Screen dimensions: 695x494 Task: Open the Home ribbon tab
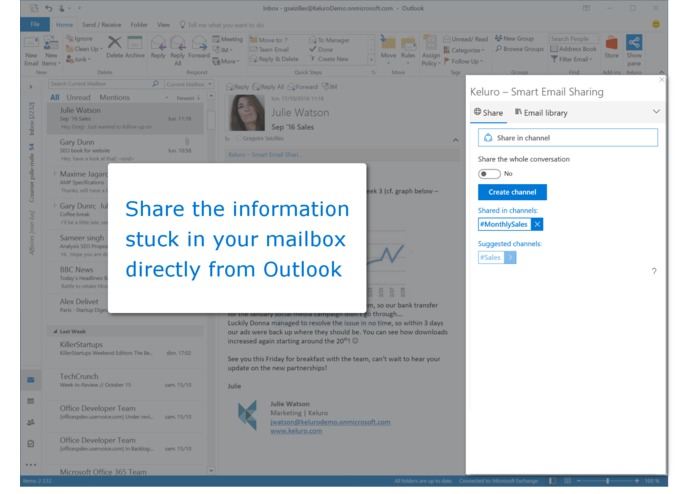64,25
